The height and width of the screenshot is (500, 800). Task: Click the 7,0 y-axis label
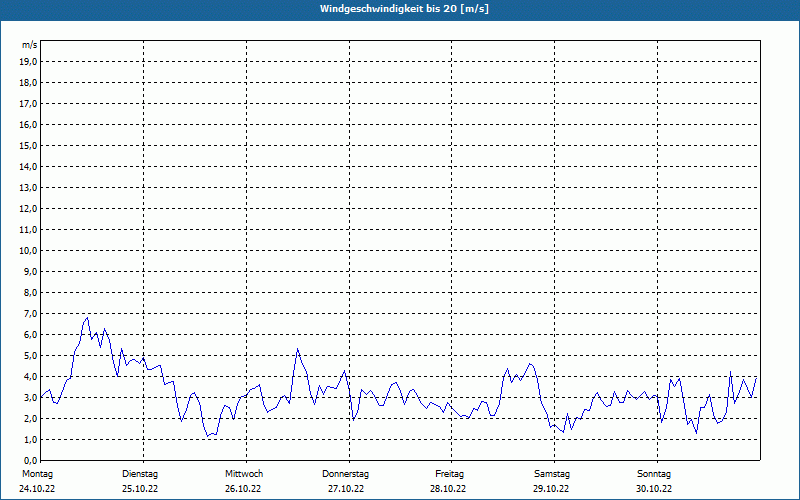[x=30, y=314]
